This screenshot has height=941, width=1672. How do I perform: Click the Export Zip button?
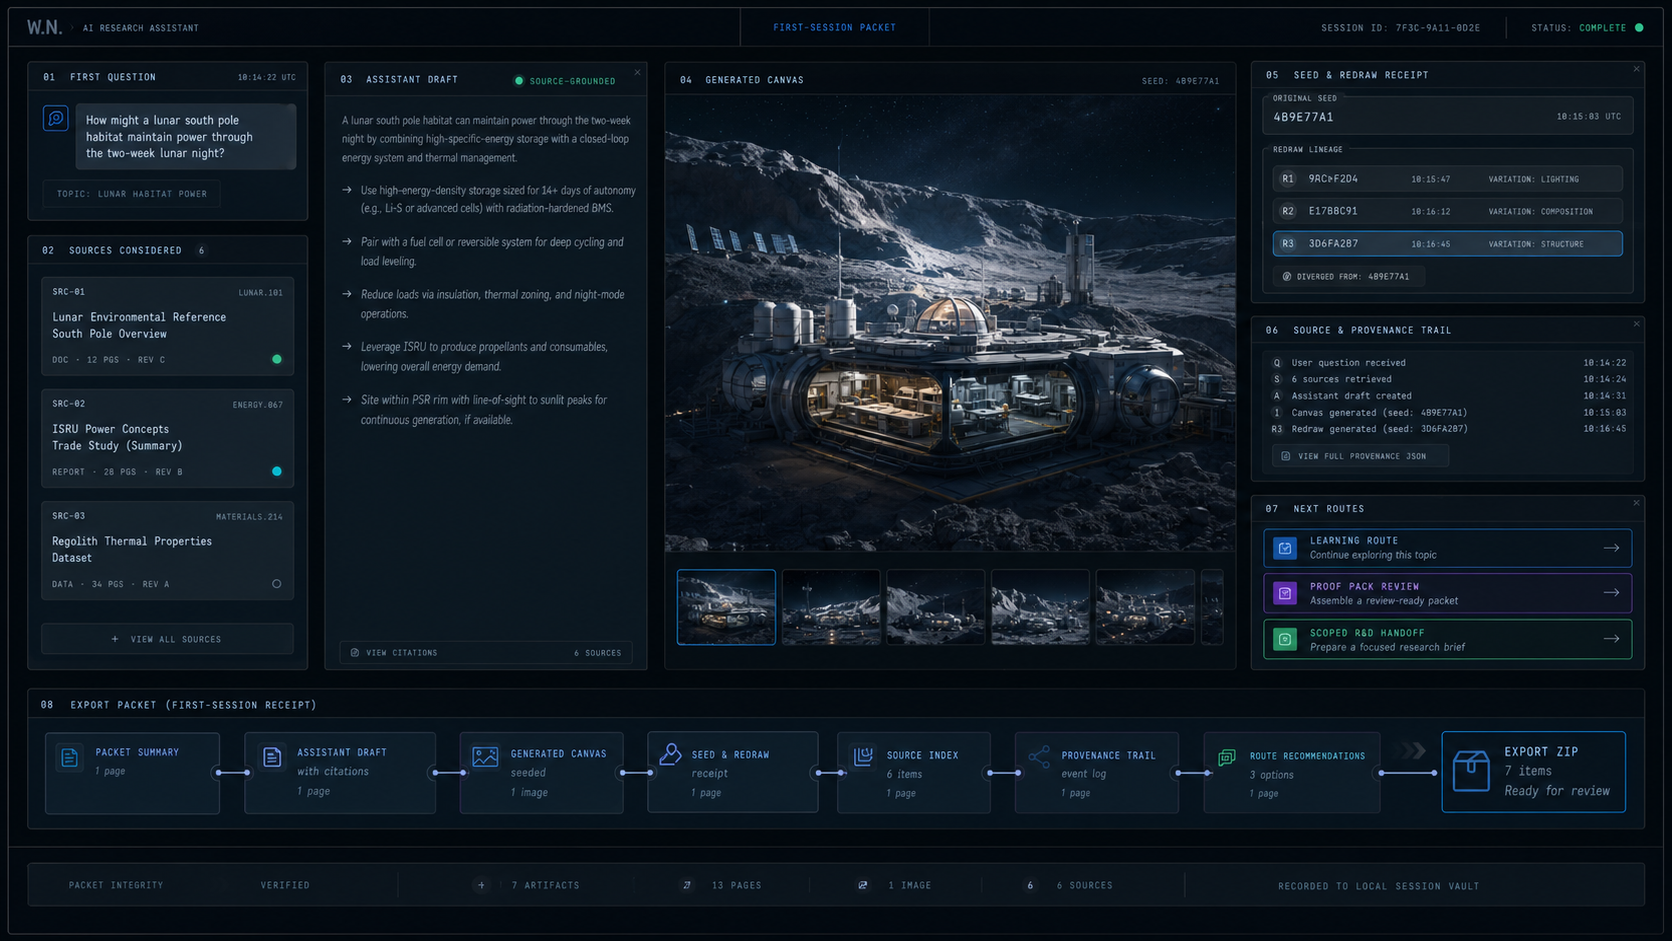1533,772
